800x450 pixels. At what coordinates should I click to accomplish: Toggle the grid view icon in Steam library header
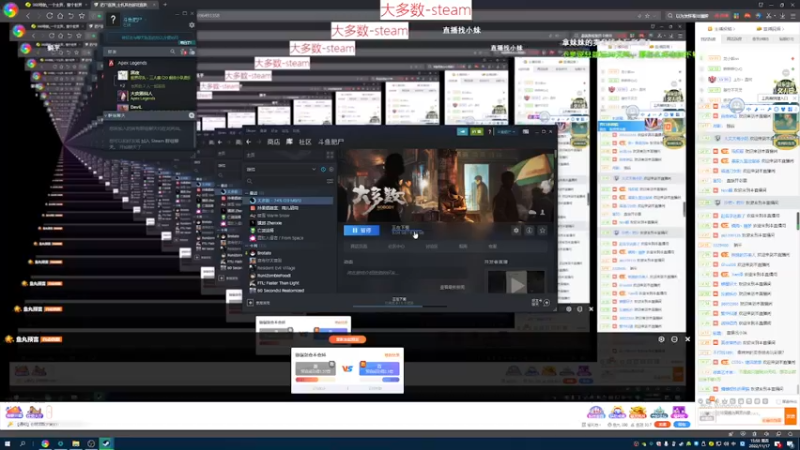click(x=330, y=155)
